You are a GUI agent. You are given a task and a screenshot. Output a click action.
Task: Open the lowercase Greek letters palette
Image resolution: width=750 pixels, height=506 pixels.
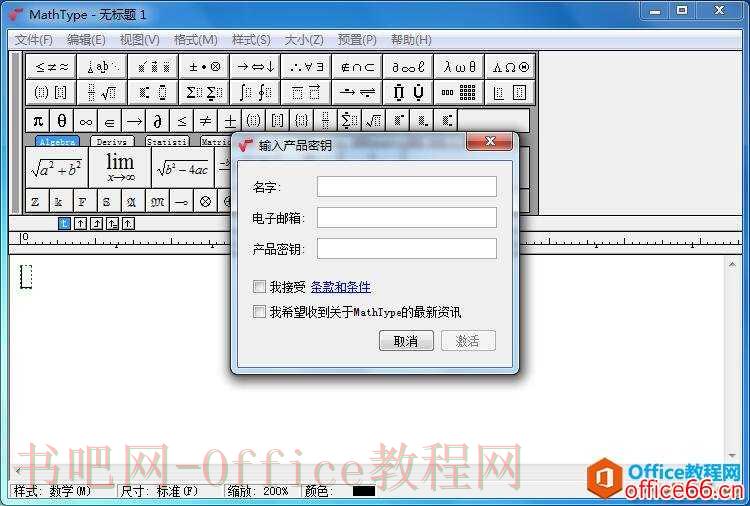point(459,67)
